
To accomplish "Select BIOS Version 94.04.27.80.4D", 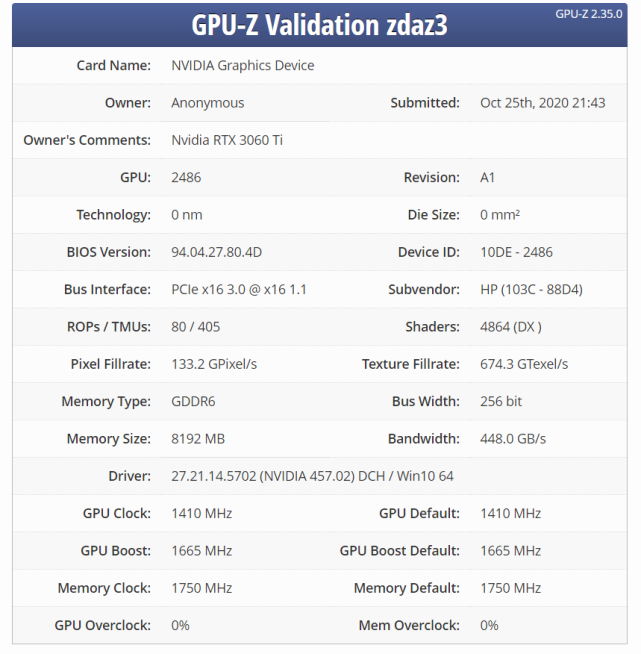I will click(x=216, y=252).
